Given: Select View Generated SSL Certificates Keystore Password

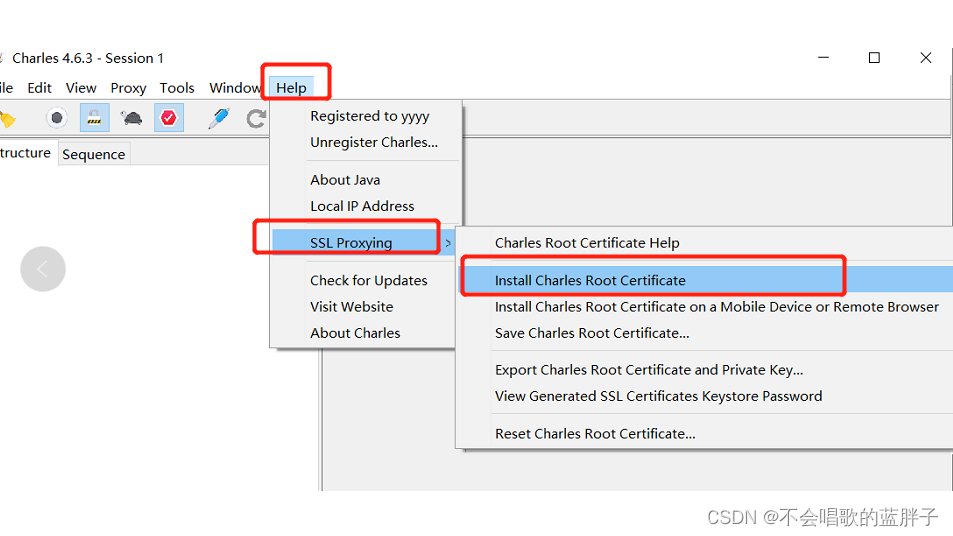Looking at the screenshot, I should [x=658, y=396].
